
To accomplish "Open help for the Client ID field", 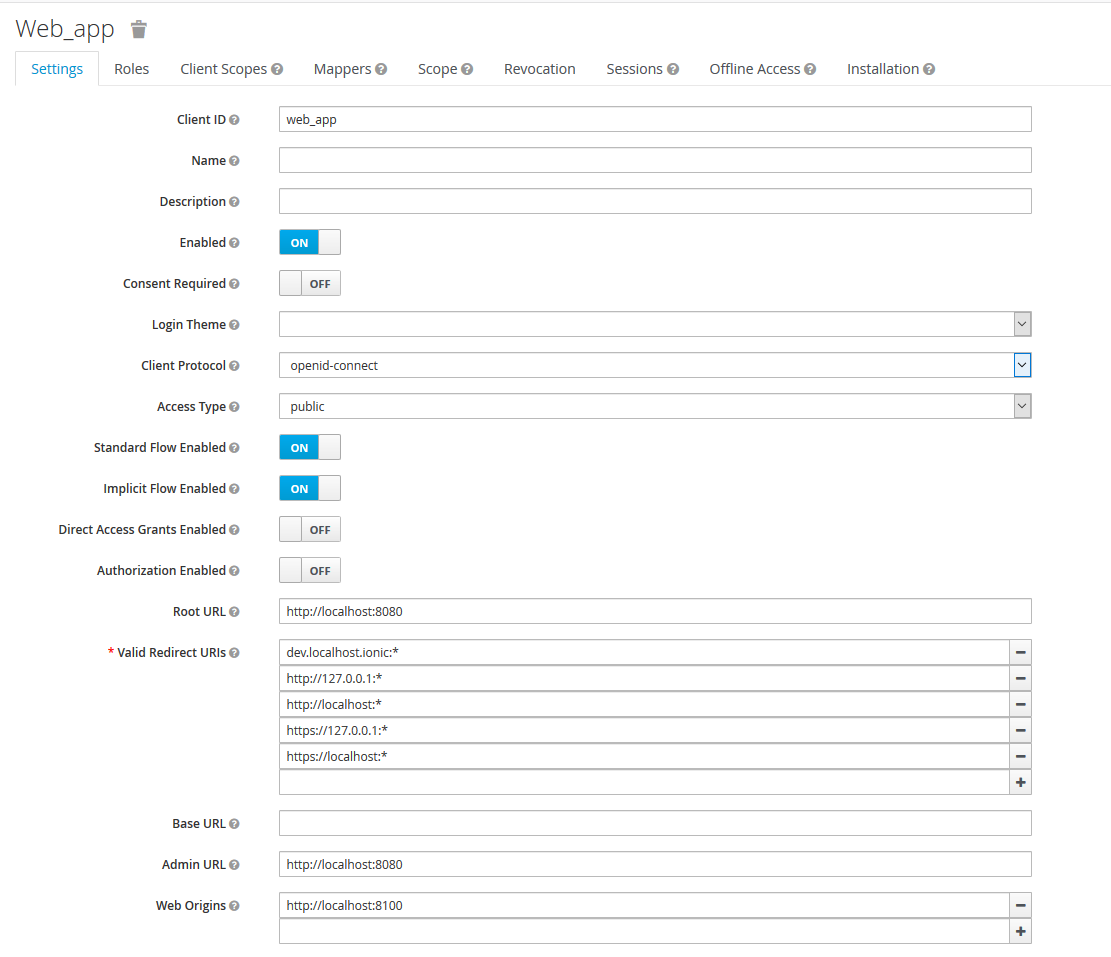I will click(236, 119).
